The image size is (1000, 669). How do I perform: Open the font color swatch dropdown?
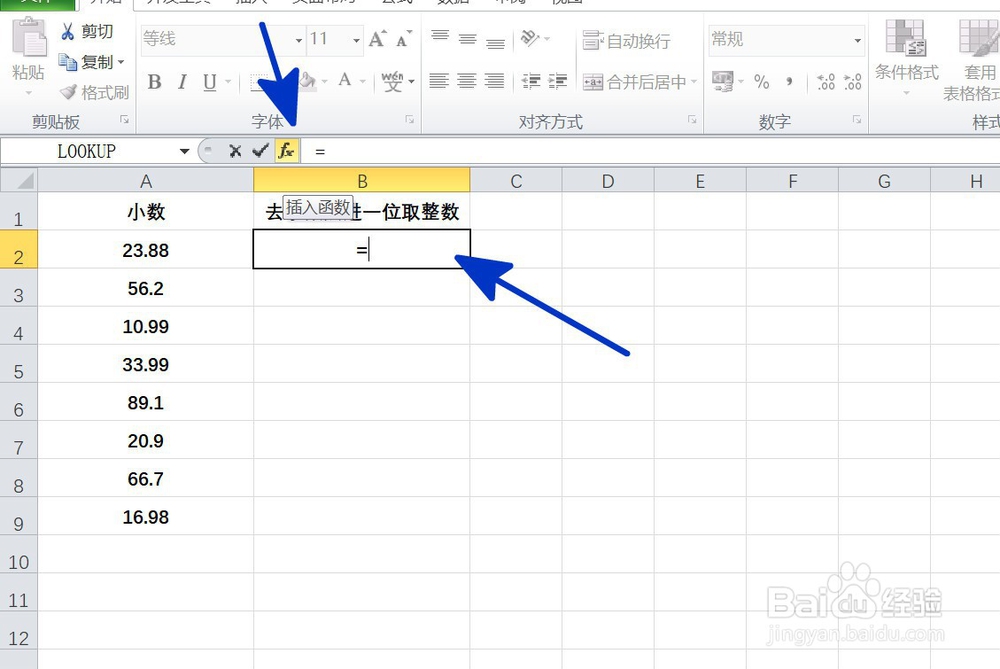click(x=361, y=82)
